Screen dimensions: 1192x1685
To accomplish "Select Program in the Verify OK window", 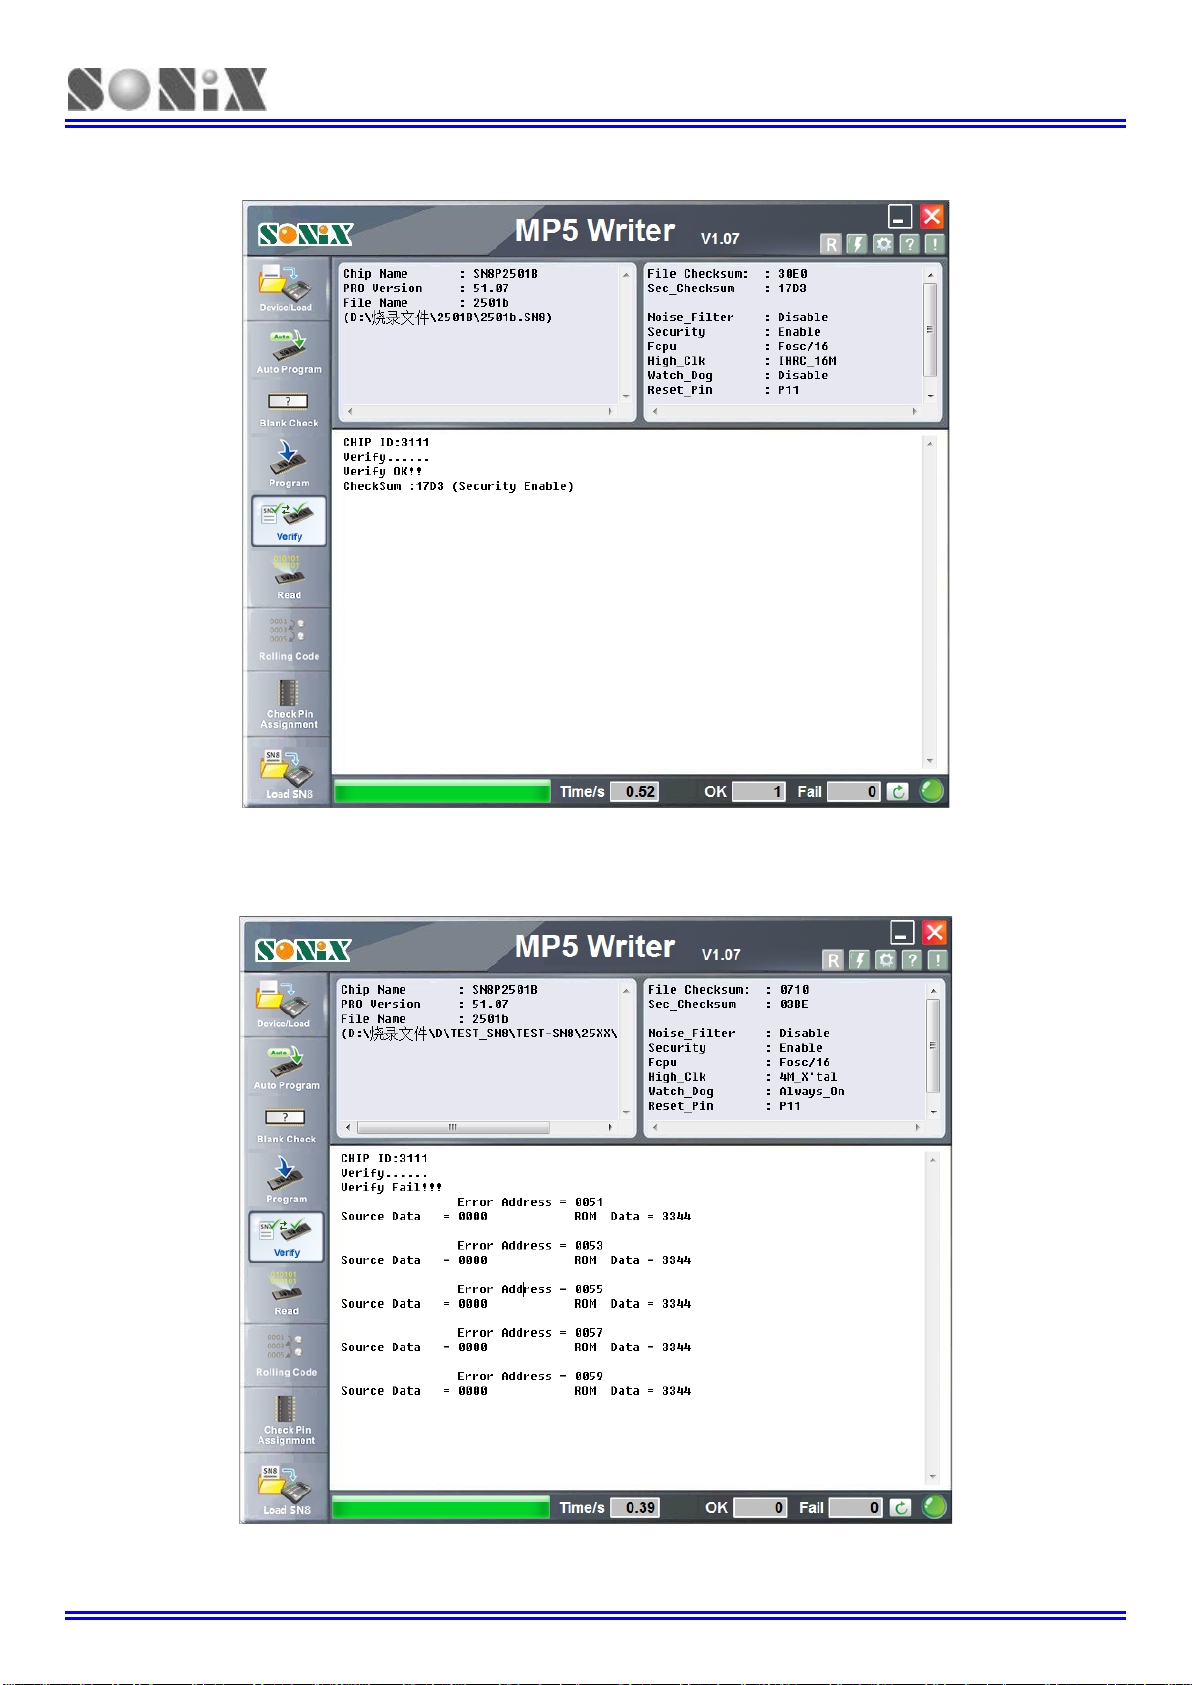I will tap(288, 463).
